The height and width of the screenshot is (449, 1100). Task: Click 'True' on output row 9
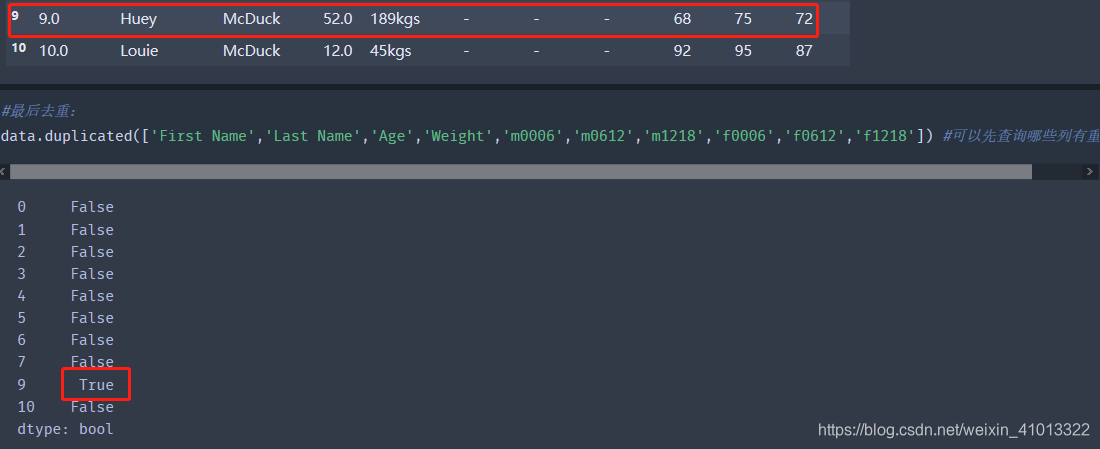coord(96,384)
